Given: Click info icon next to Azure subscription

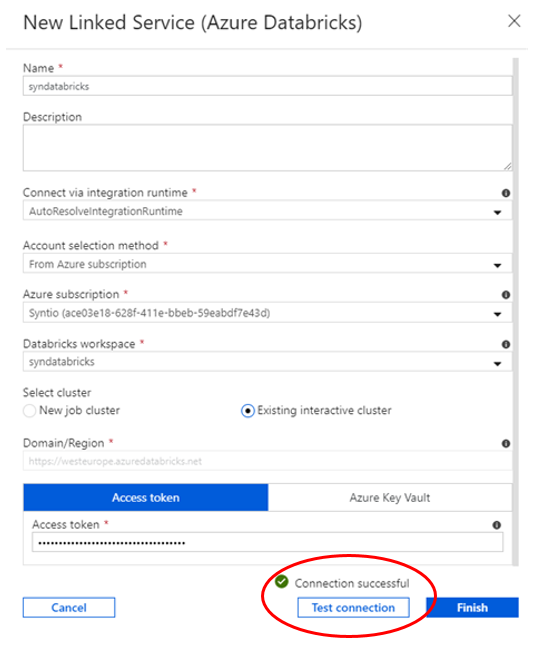Looking at the screenshot, I should [506, 295].
